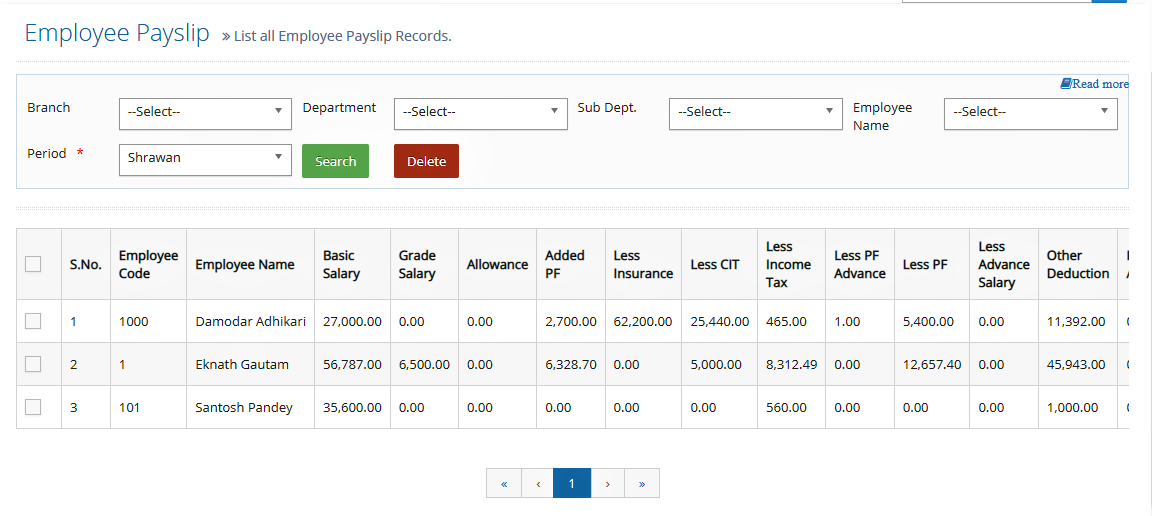Viewport: 1152px width, 516px height.
Task: Click the Less PF Advance column header
Action: pyautogui.click(x=860, y=265)
